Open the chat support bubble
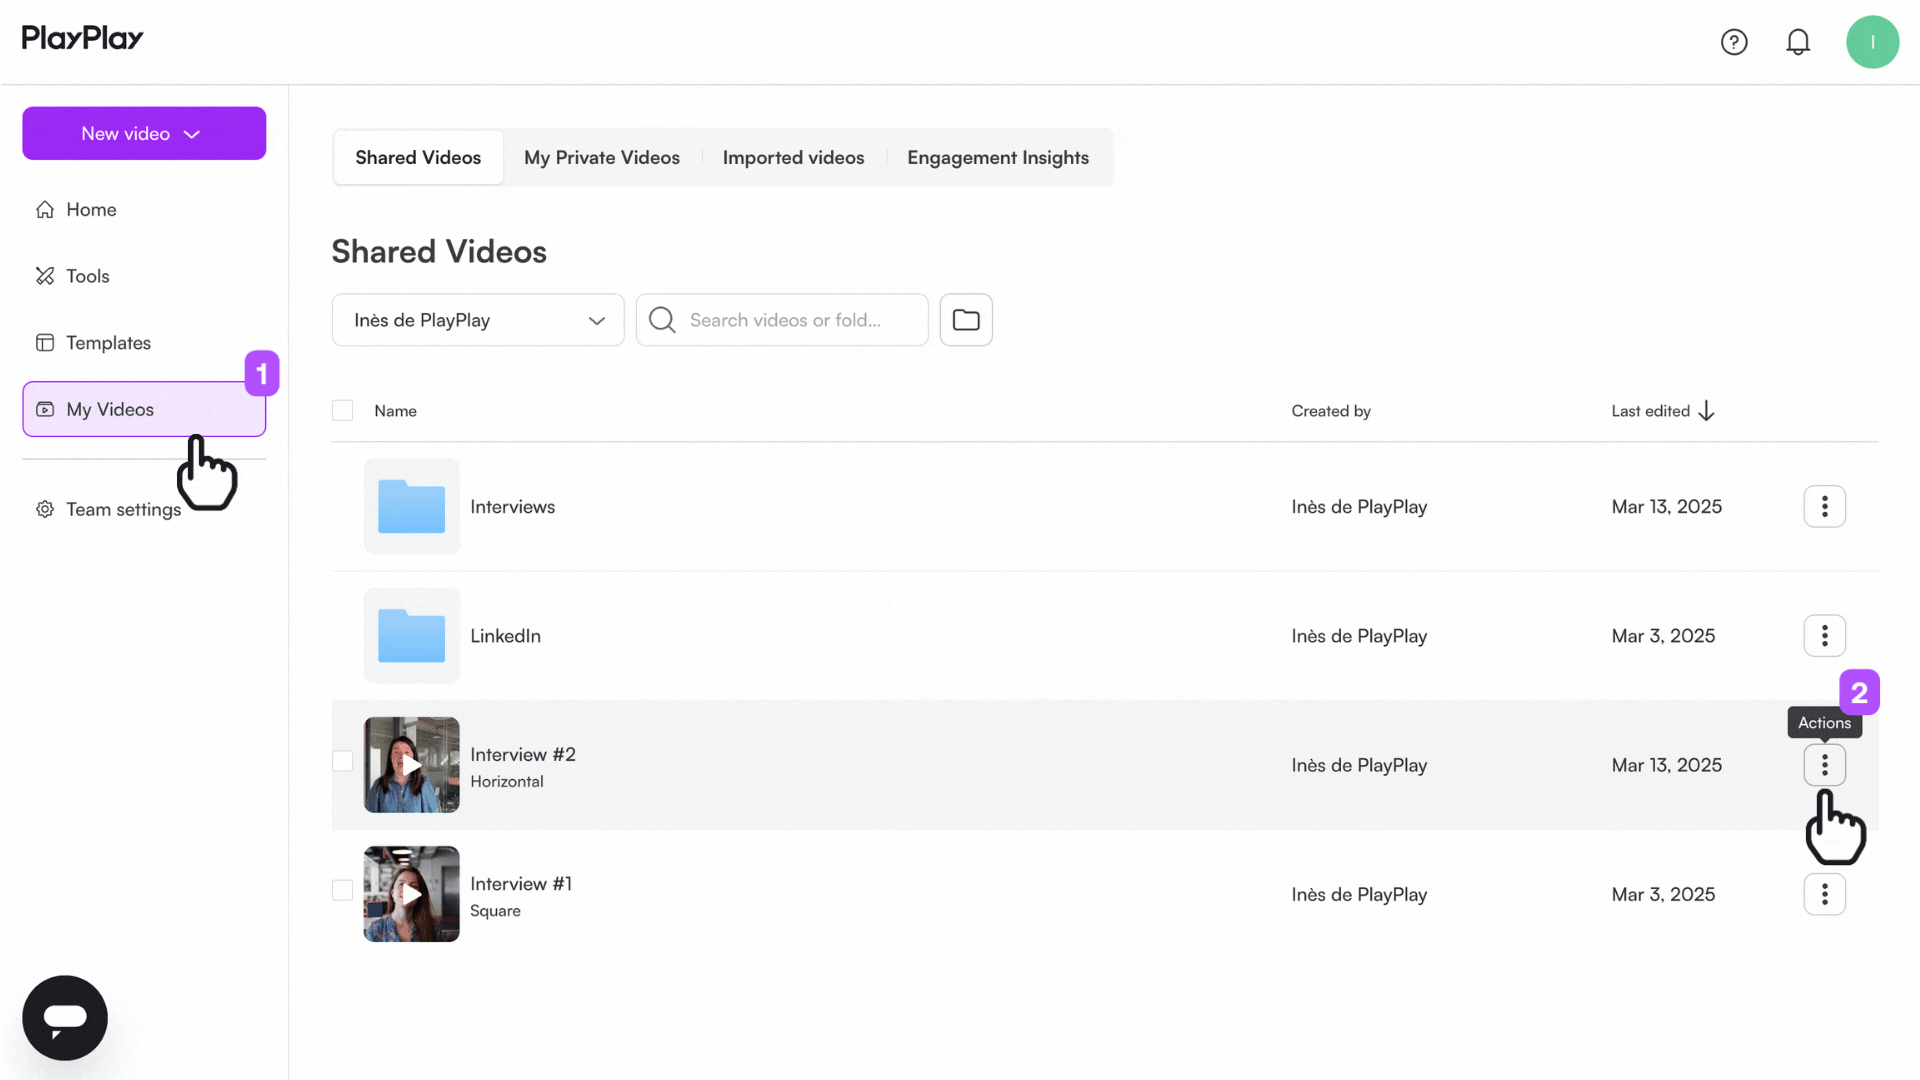The image size is (1920, 1080). point(65,1018)
